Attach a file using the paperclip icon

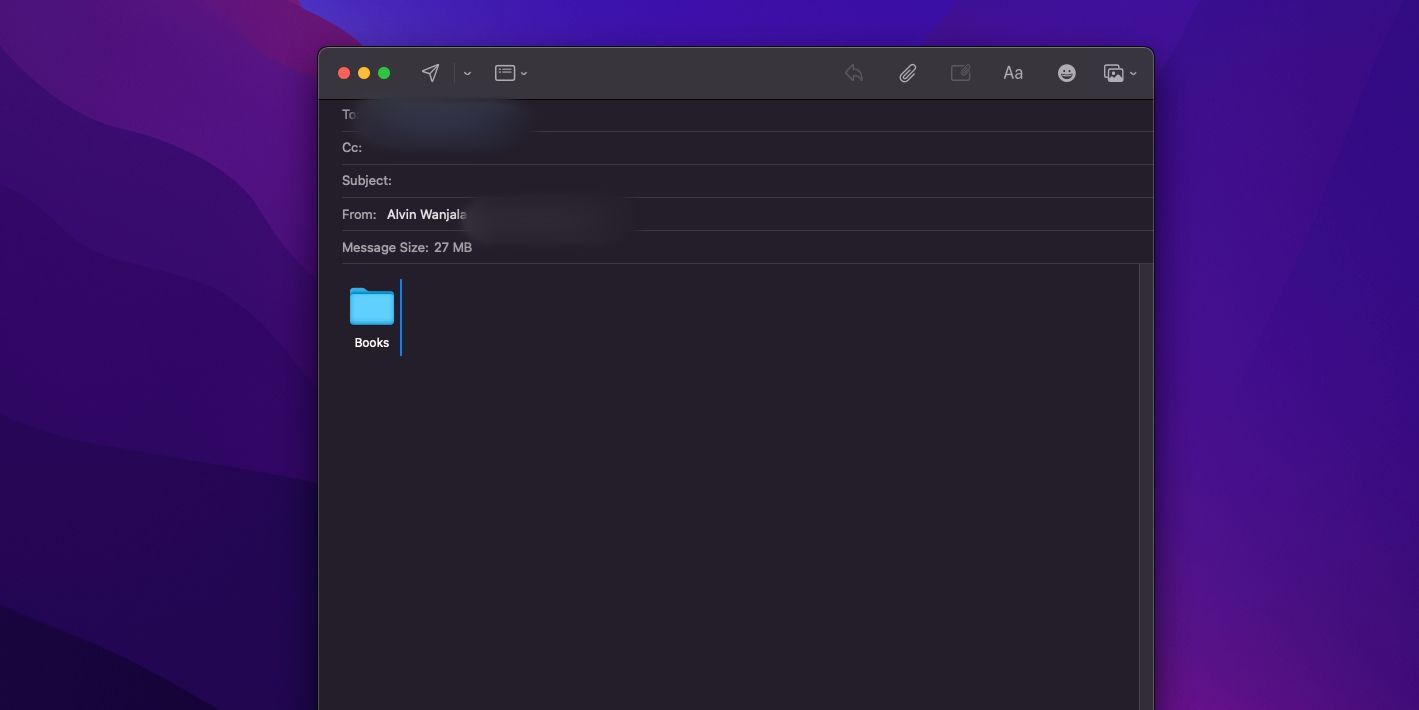(x=908, y=72)
